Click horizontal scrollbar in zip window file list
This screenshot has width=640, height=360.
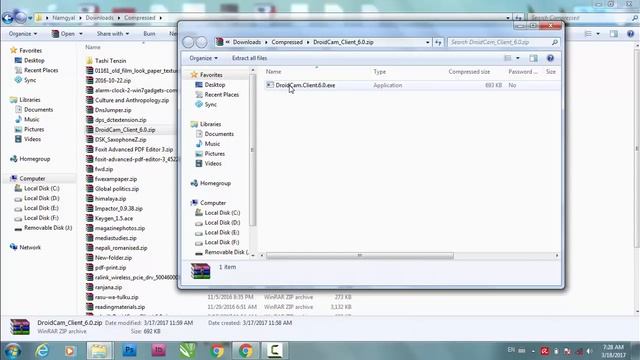coord(360,256)
